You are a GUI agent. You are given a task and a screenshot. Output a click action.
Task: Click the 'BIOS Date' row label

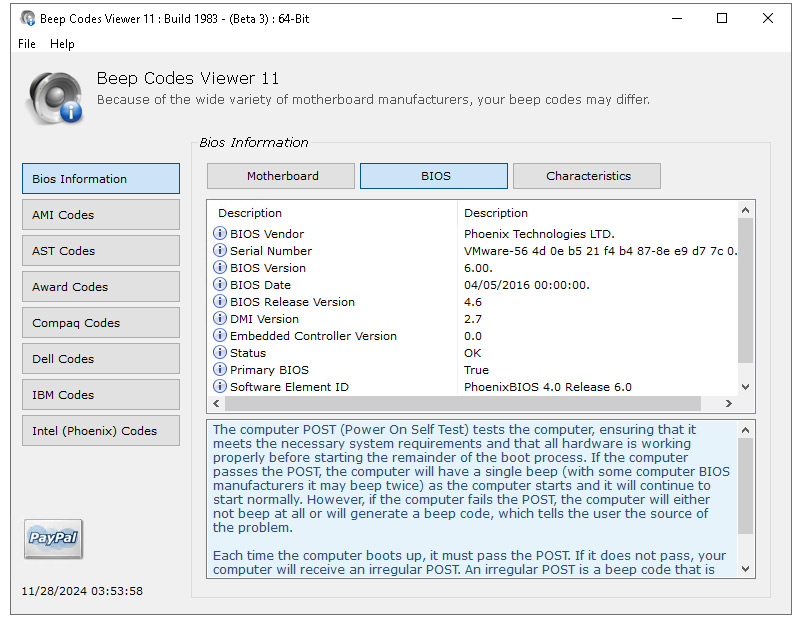(260, 284)
